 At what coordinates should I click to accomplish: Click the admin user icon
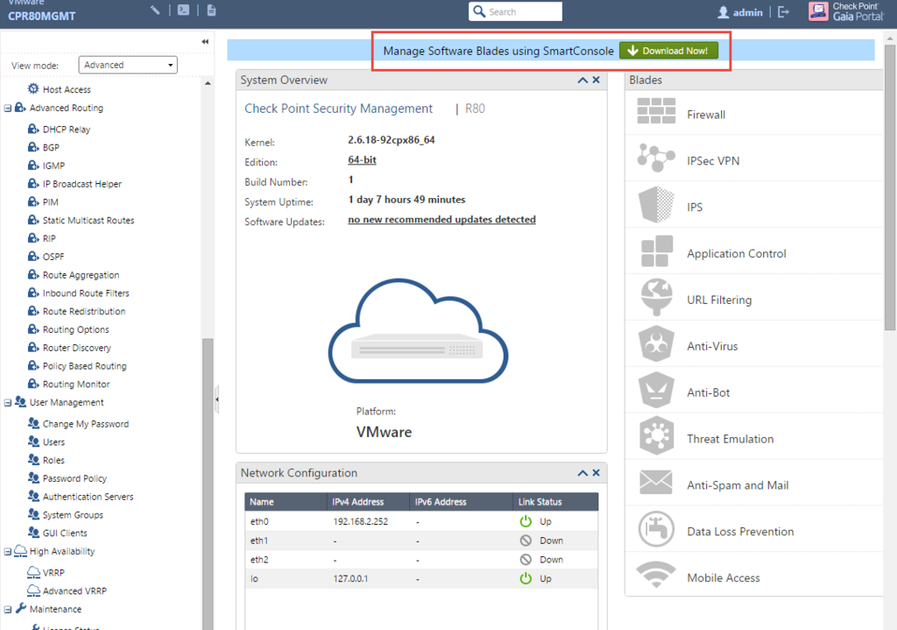tap(723, 12)
